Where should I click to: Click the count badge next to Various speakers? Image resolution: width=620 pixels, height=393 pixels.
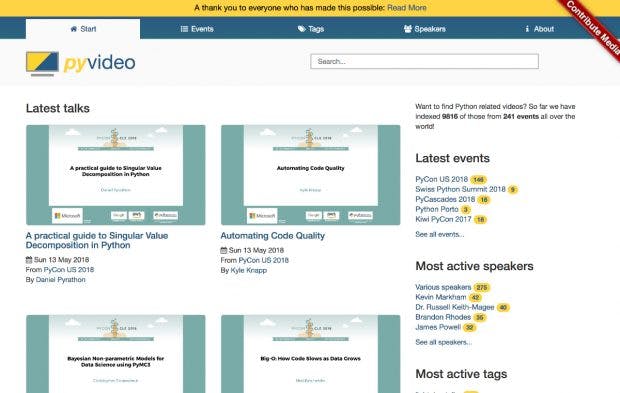click(482, 287)
